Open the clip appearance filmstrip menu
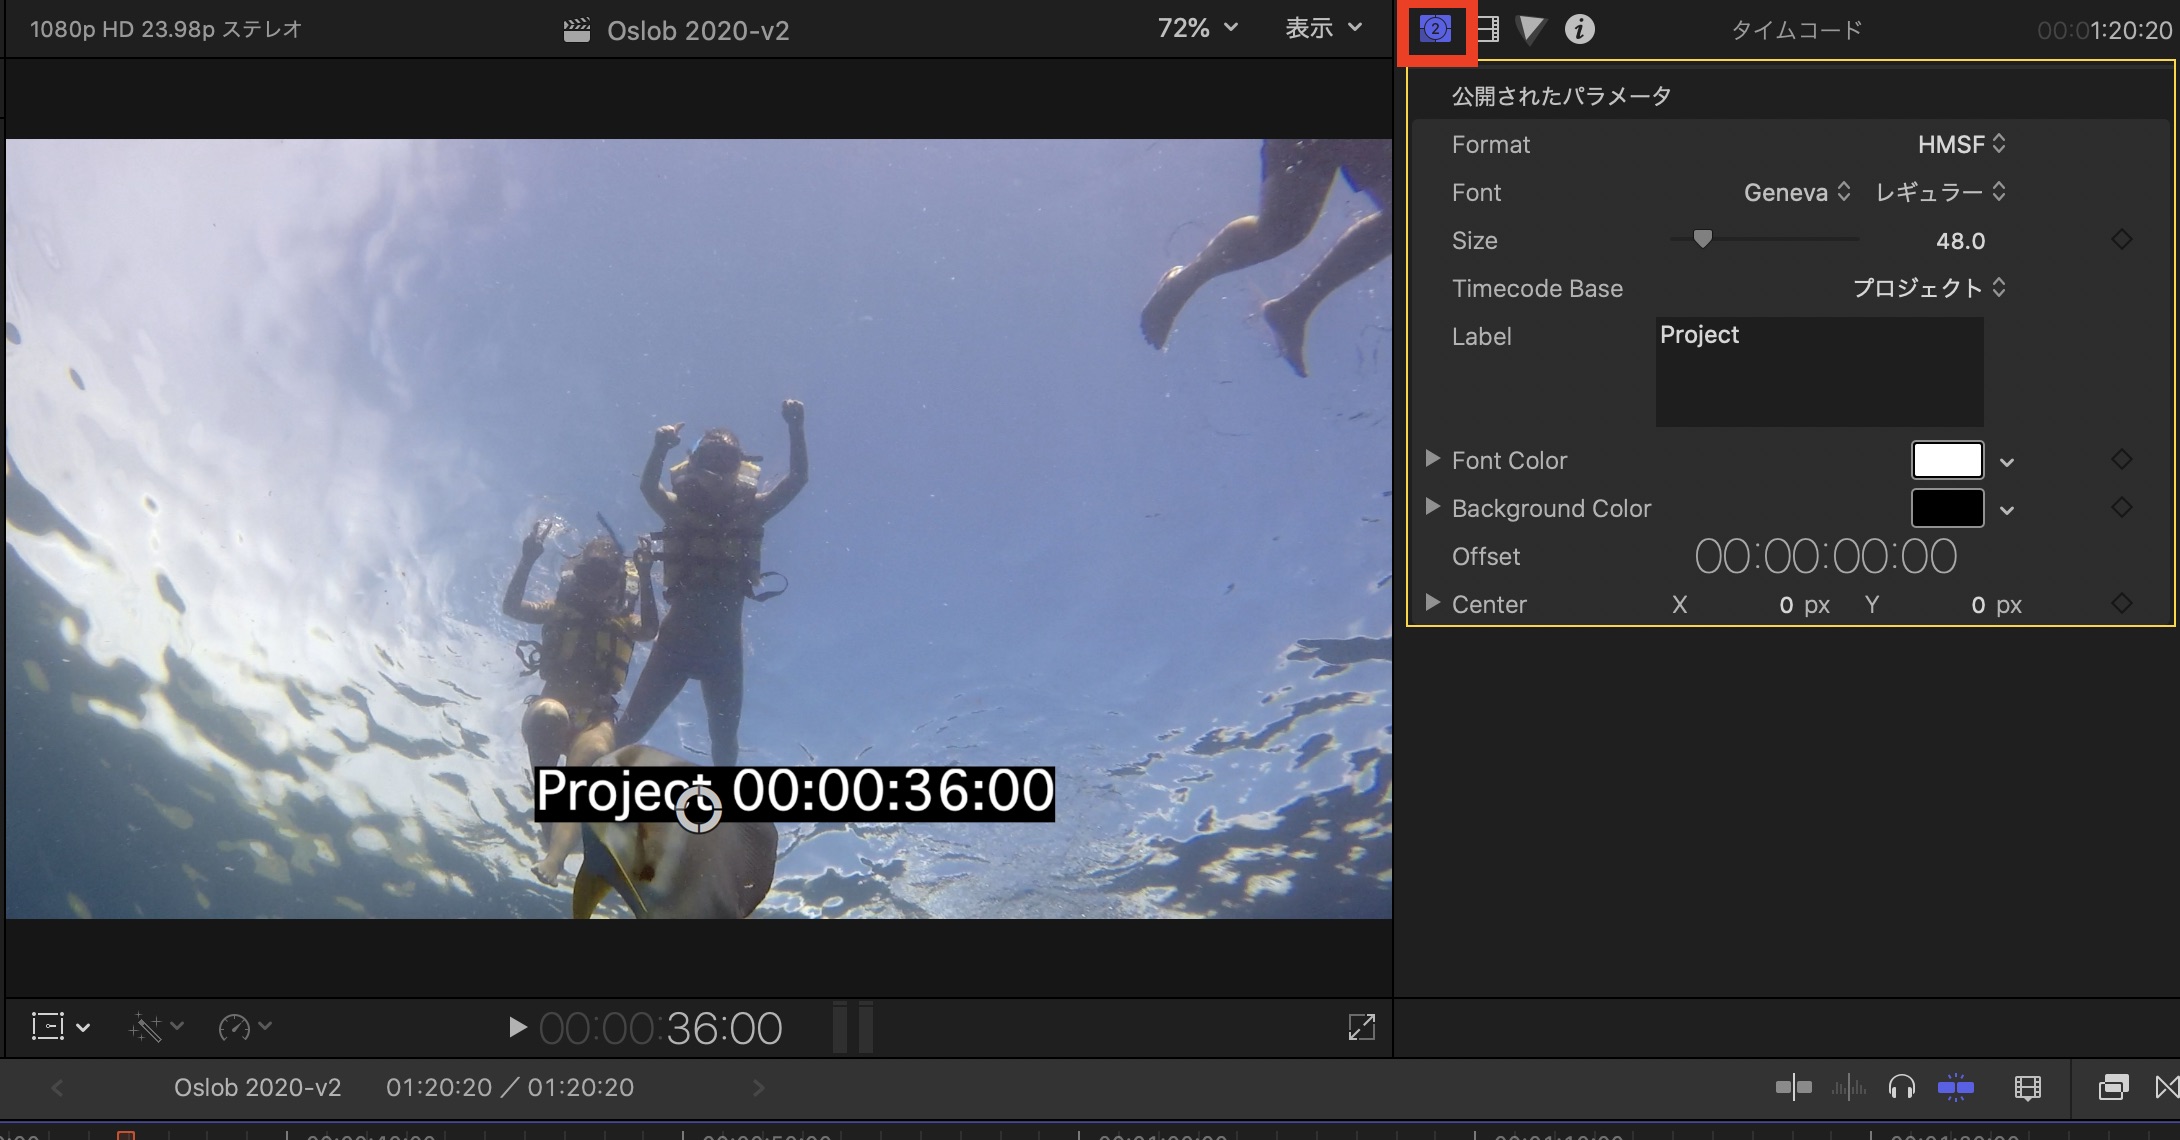The height and width of the screenshot is (1140, 2180). pyautogui.click(x=2027, y=1087)
